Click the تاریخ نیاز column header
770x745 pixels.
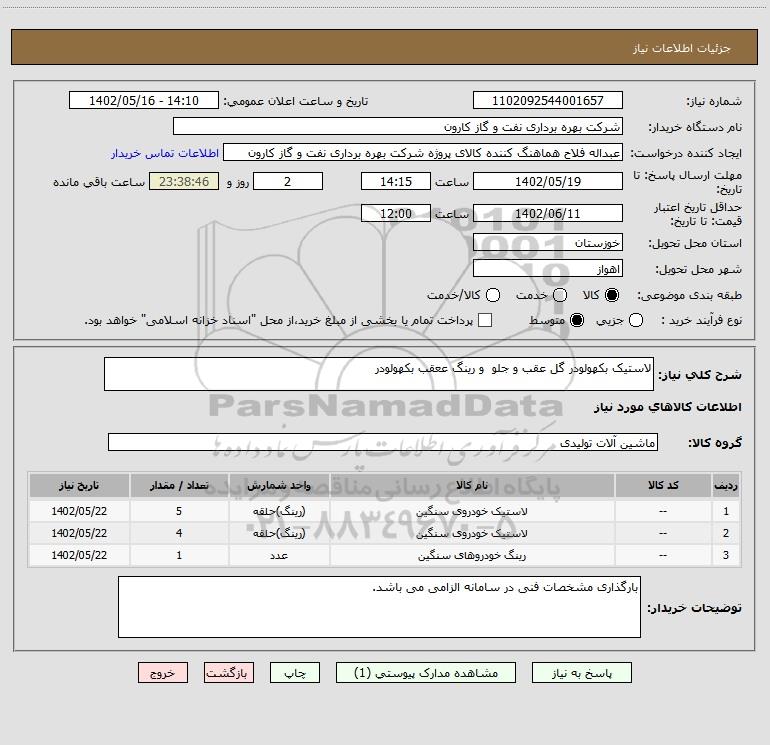click(x=79, y=485)
